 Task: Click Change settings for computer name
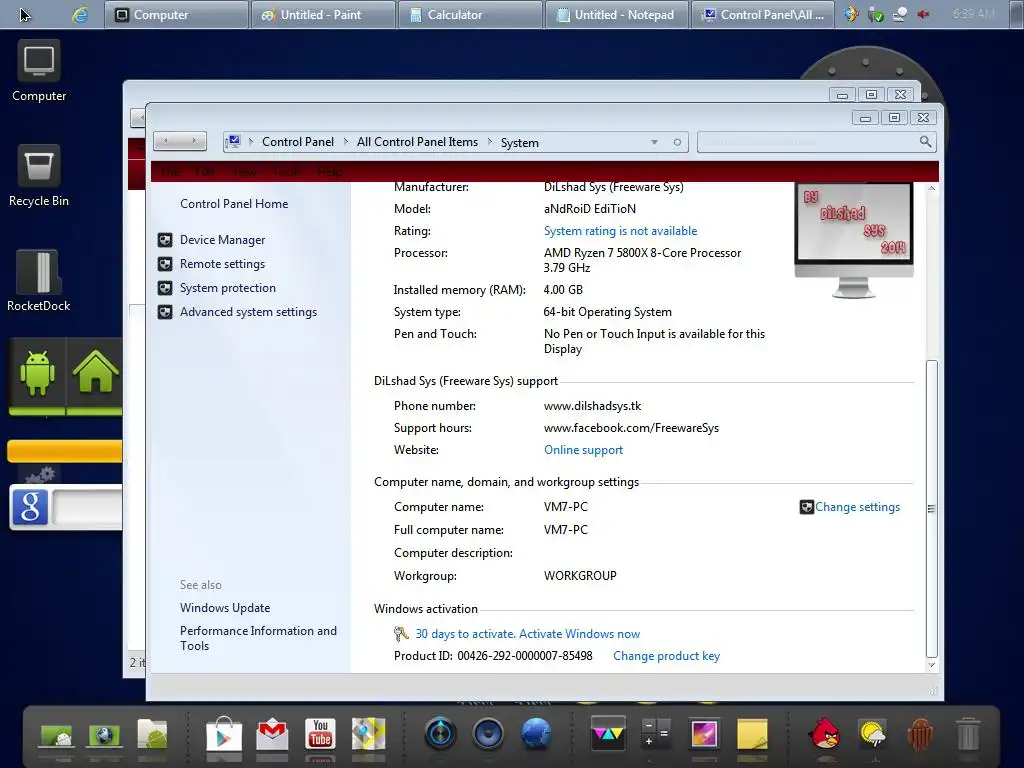(x=857, y=507)
